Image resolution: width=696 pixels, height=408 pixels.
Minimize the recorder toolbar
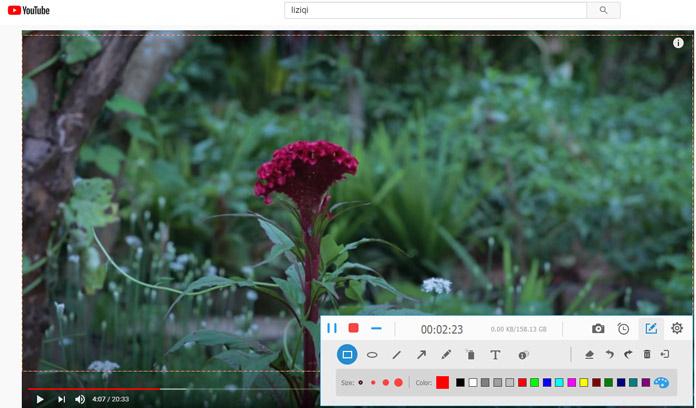(376, 328)
